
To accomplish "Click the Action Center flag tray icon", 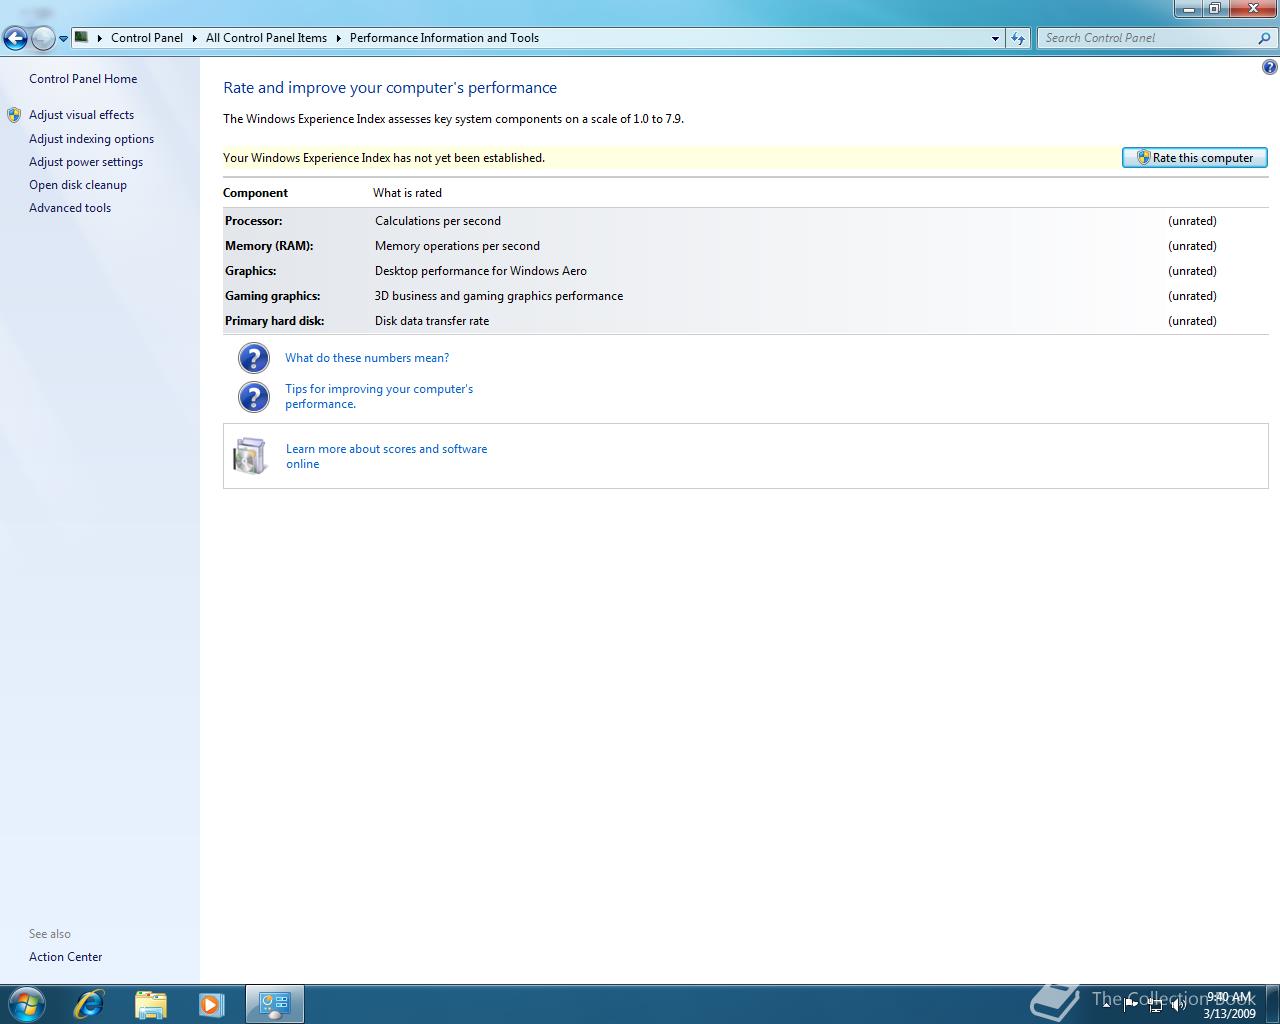I will tap(1130, 1005).
